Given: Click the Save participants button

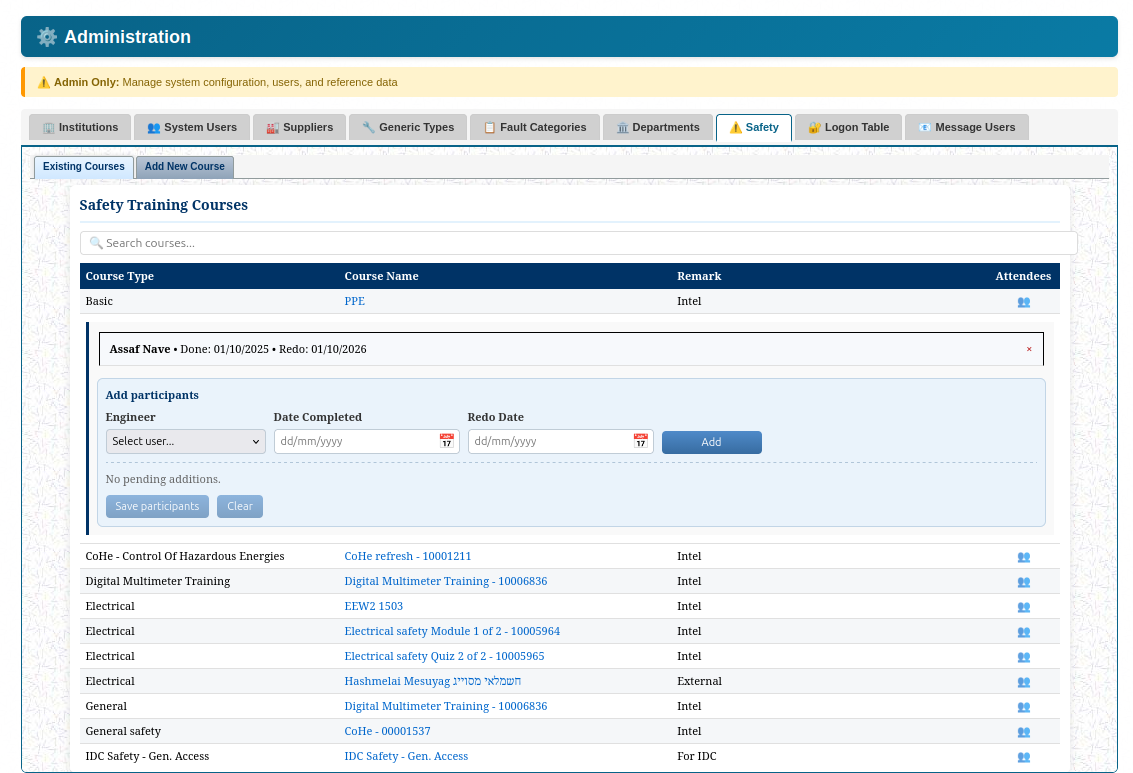Looking at the screenshot, I should pyautogui.click(x=157, y=506).
